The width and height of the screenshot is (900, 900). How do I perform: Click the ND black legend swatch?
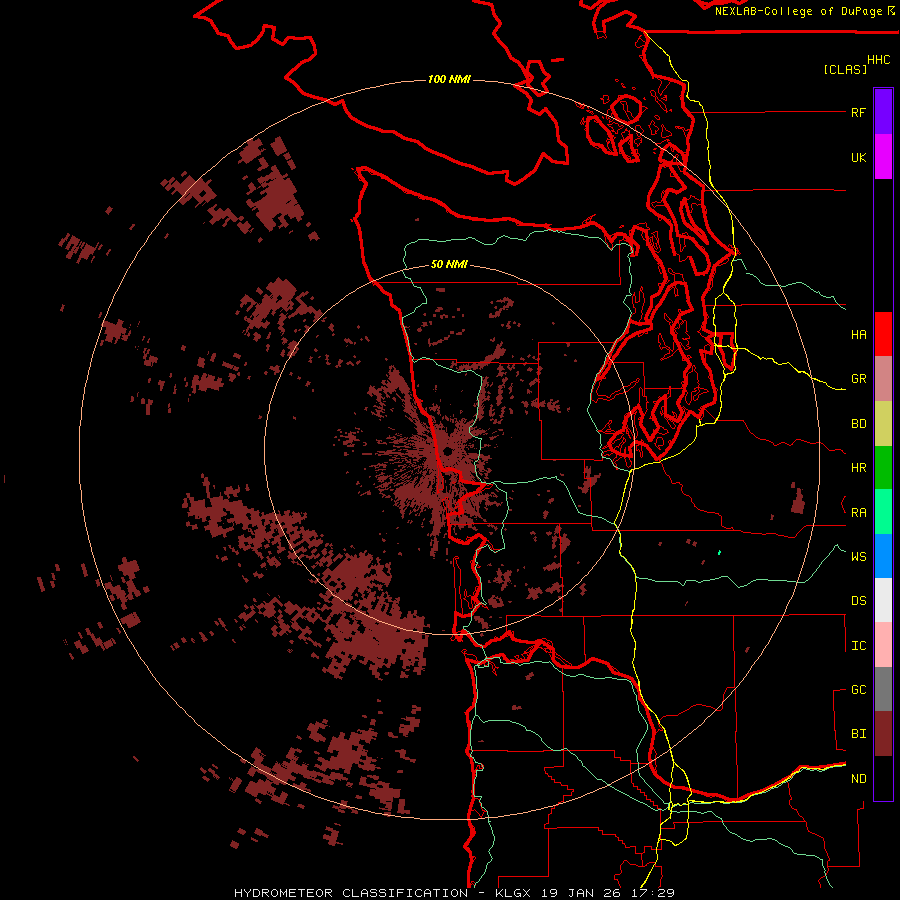(x=883, y=778)
